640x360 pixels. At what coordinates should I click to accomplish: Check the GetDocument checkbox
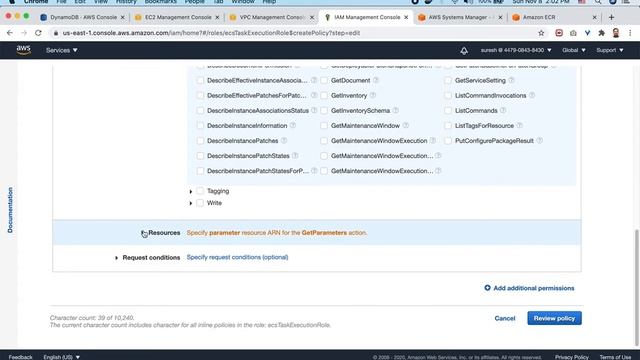click(324, 80)
